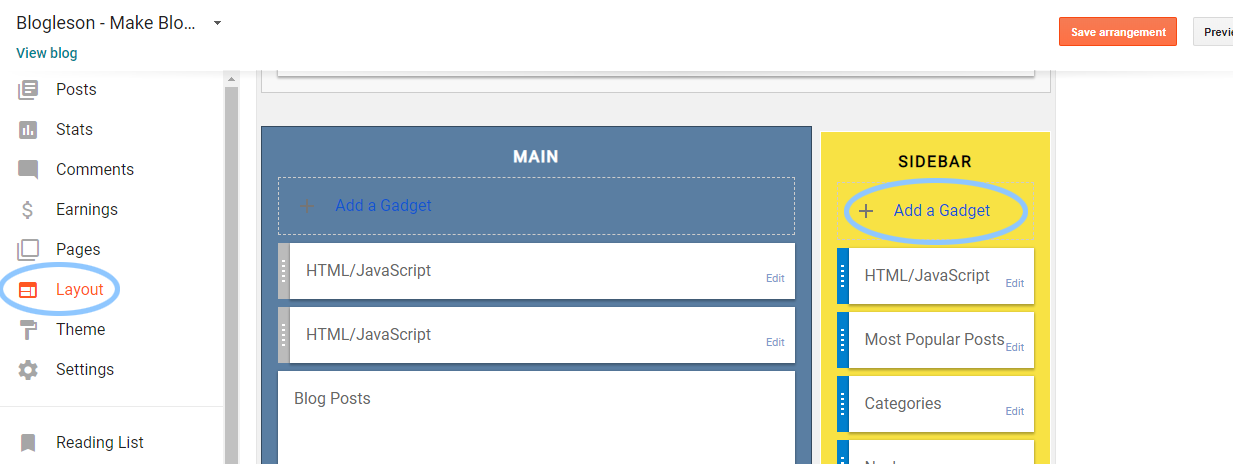Click the Posts icon in sidebar
The width and height of the screenshot is (1233, 464).
pos(28,90)
